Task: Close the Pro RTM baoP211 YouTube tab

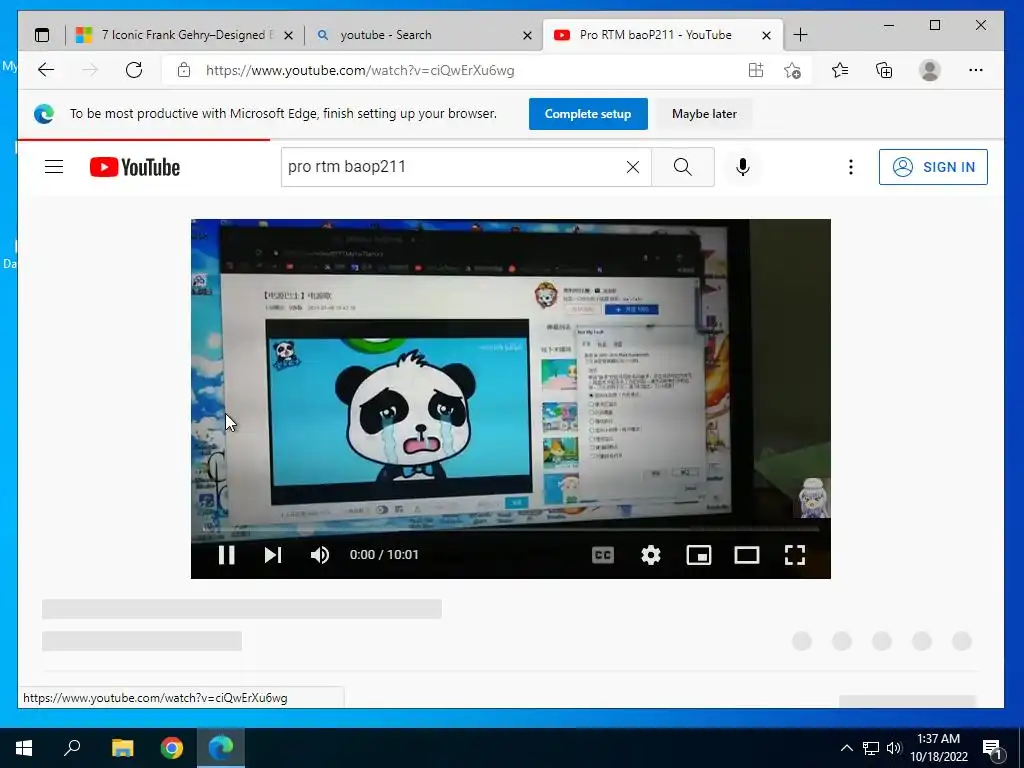Action: pos(767,35)
